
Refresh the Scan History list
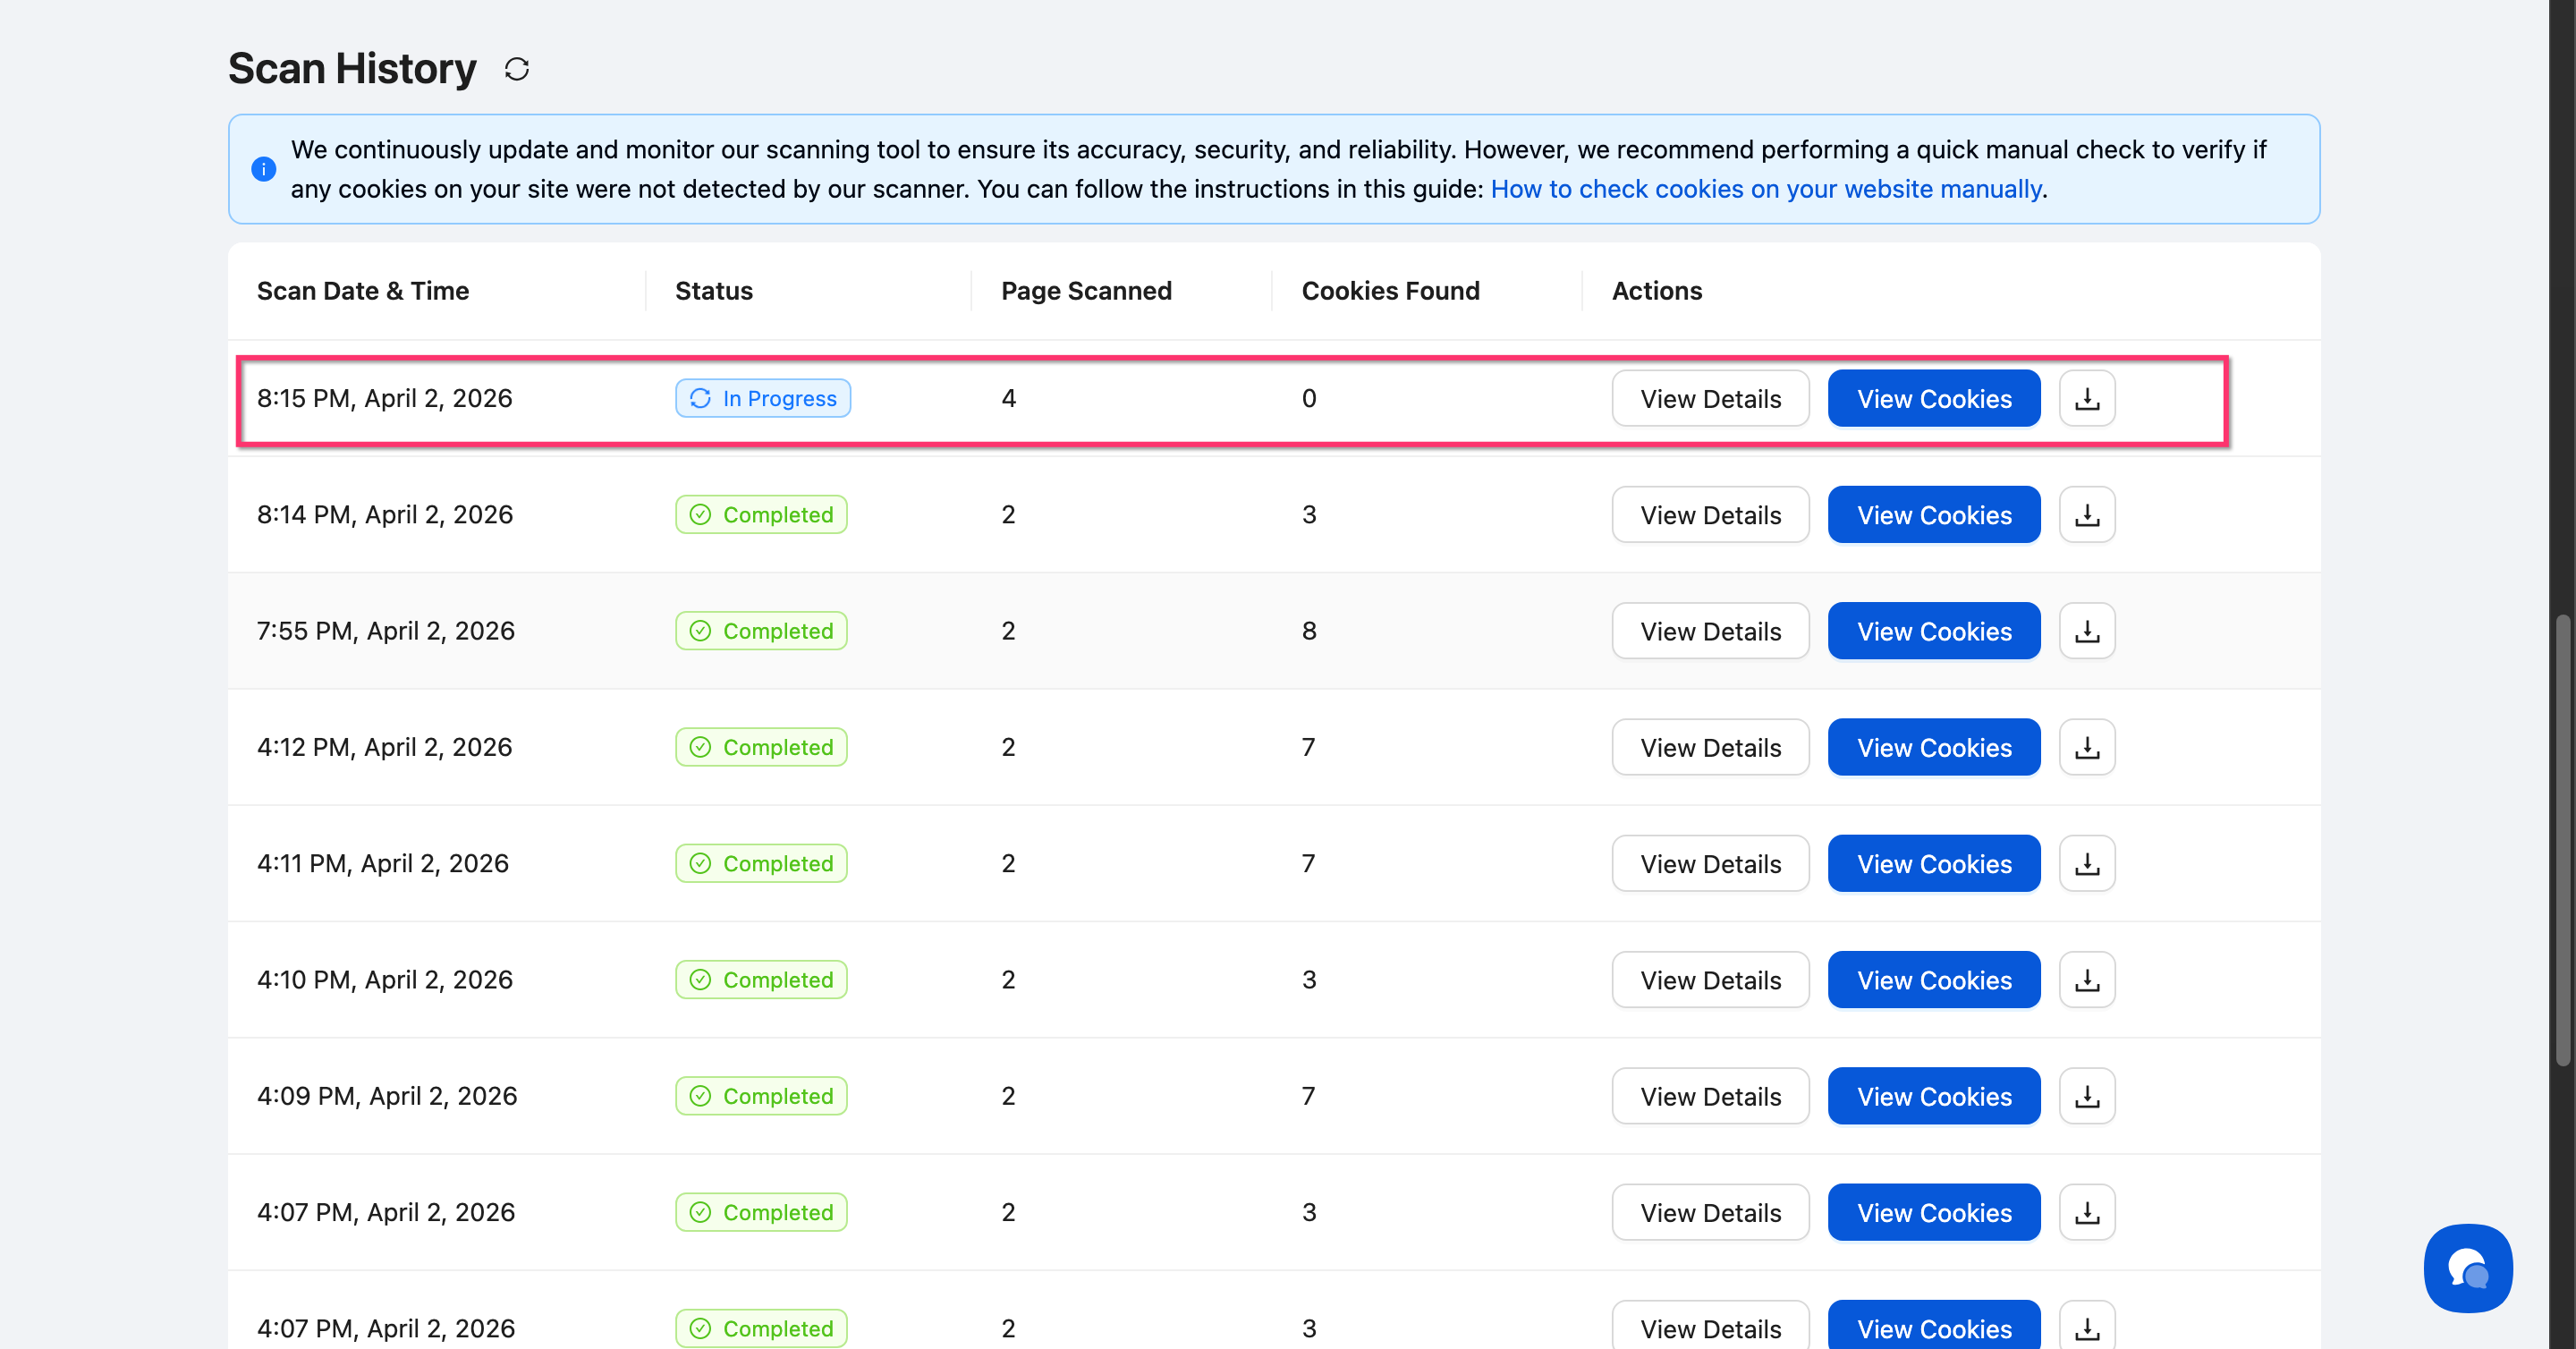point(516,69)
